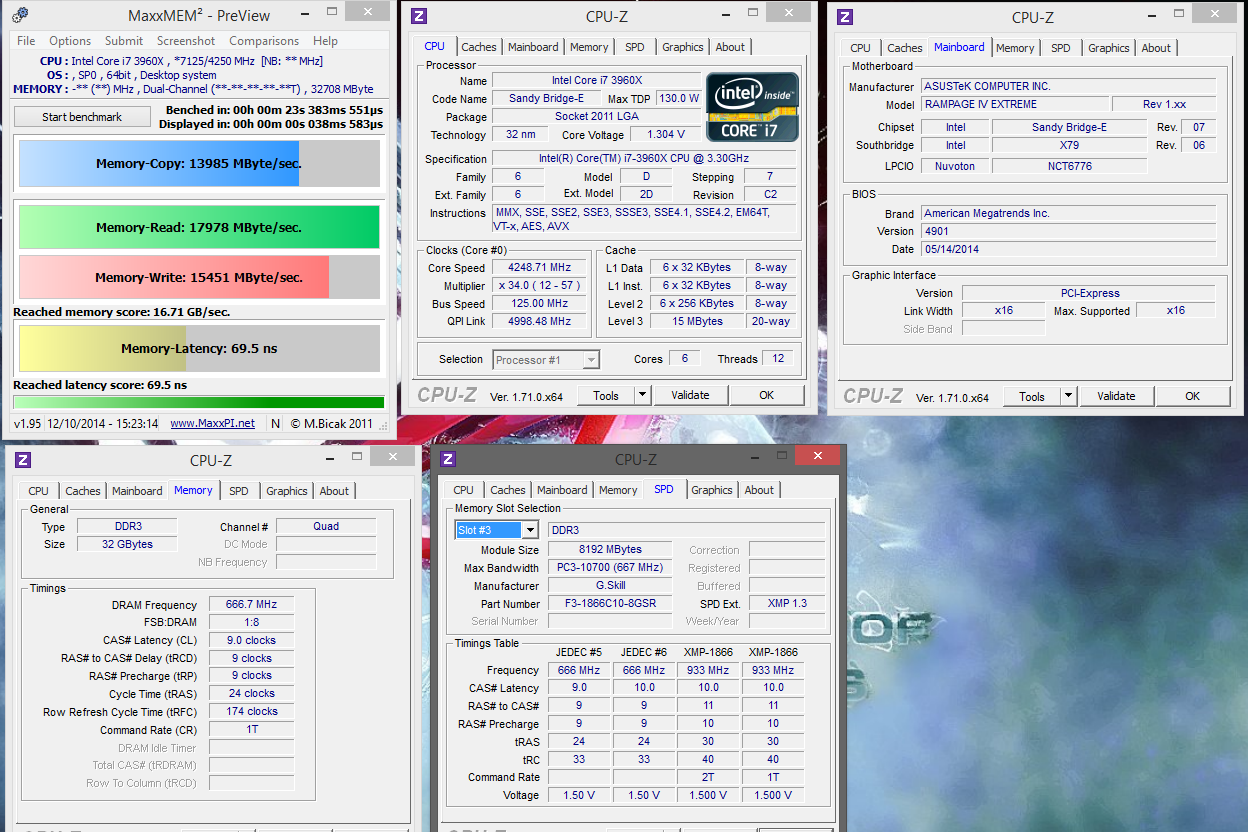Image resolution: width=1248 pixels, height=832 pixels.
Task: Click the SPD Ext. value XMP 1.3
Action: pyautogui.click(x=786, y=604)
